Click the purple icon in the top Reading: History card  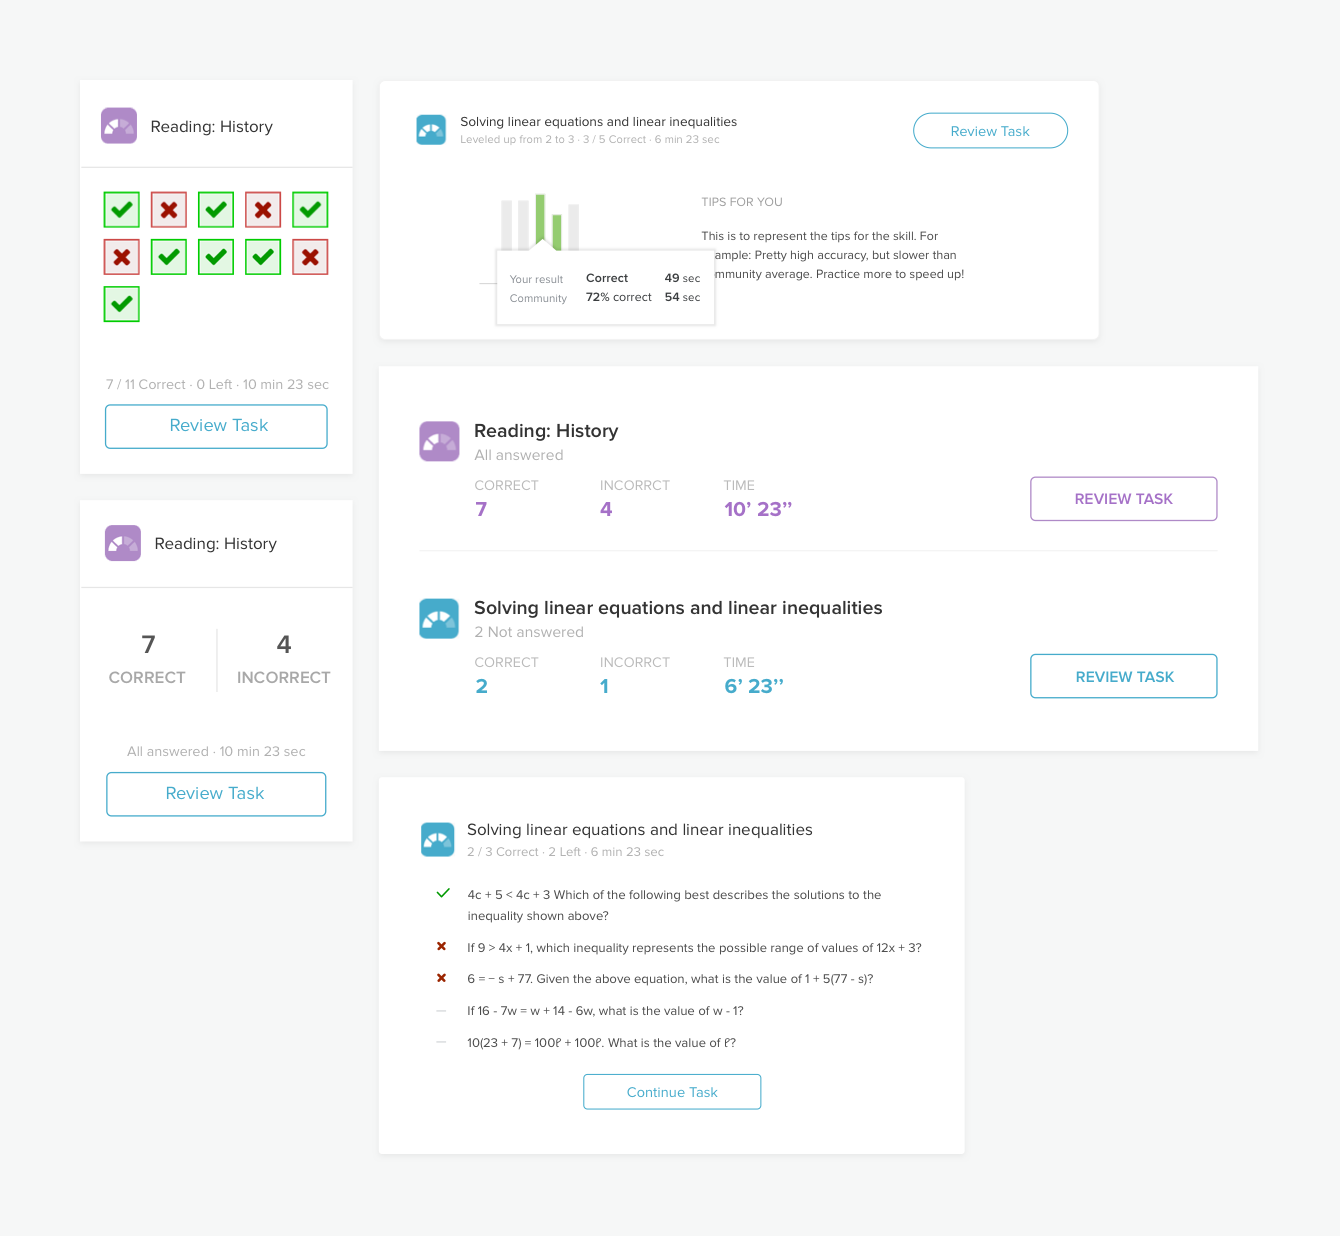119,126
